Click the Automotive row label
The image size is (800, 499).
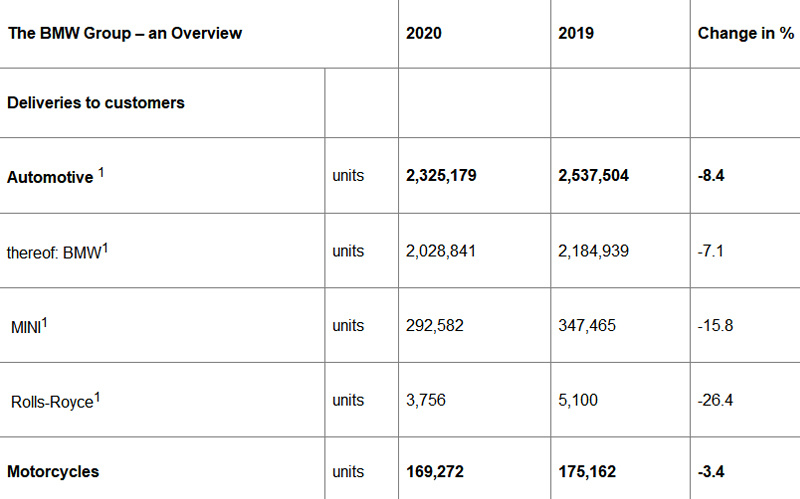coord(55,176)
